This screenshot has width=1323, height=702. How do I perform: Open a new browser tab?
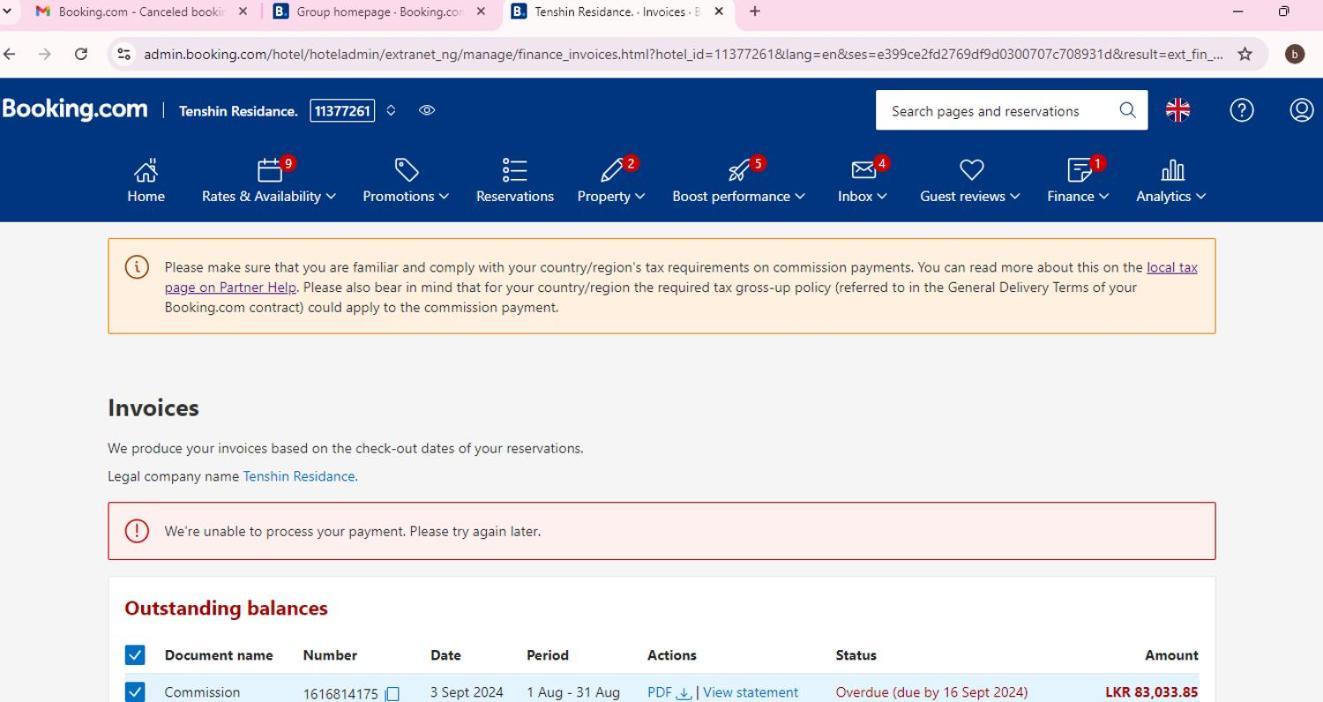754,12
